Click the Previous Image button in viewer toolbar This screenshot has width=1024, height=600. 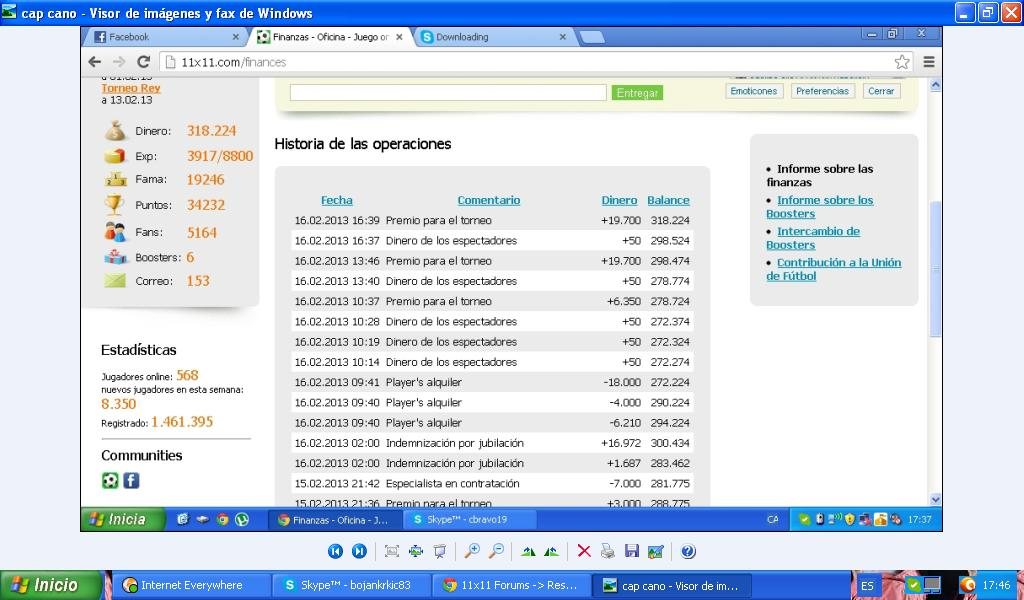[335, 551]
